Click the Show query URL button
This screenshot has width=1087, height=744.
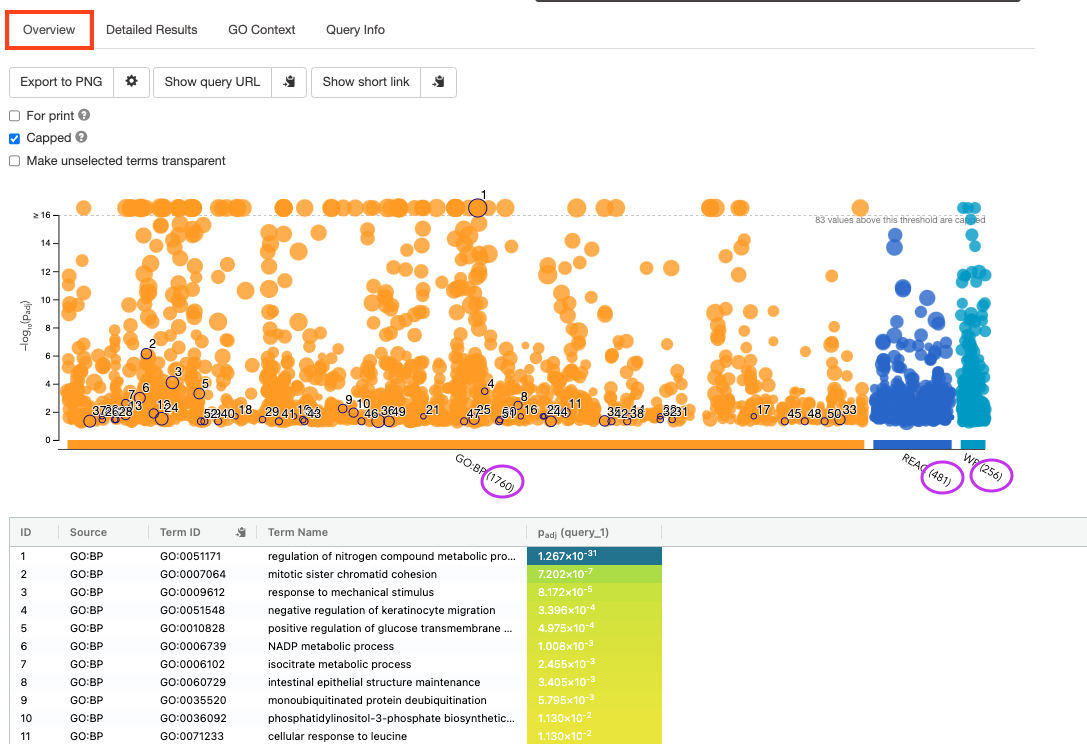coord(212,82)
